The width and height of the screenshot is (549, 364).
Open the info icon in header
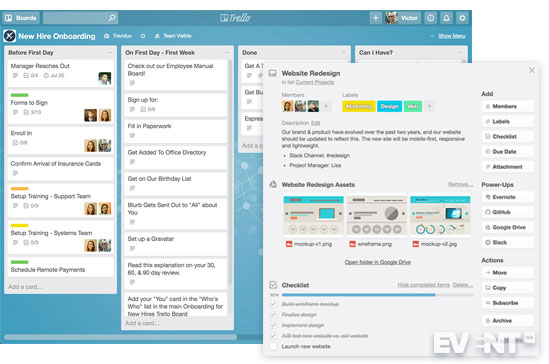click(431, 18)
